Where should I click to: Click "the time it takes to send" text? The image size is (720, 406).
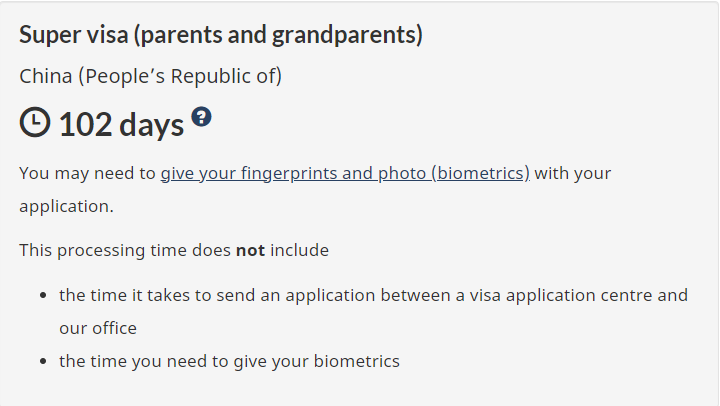pos(153,295)
